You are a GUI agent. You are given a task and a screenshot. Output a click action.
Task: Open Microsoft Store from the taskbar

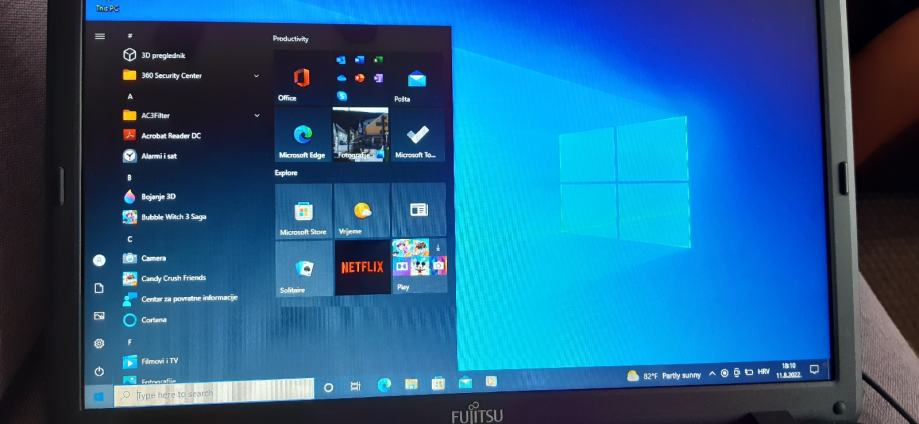438,384
